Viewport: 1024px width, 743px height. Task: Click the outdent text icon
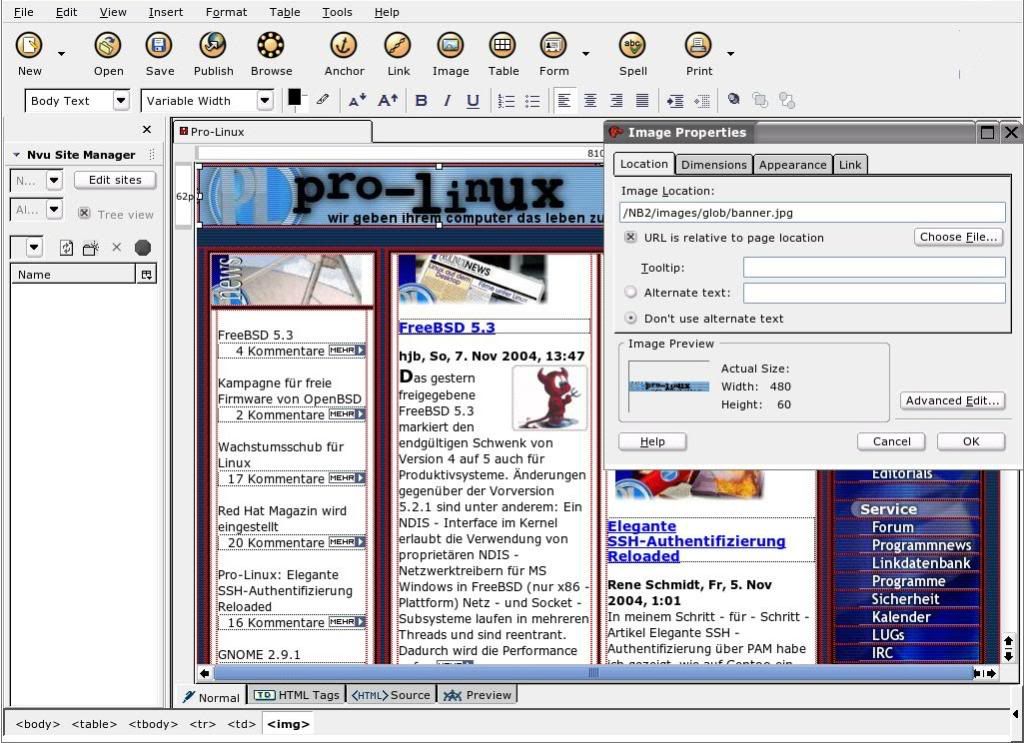click(x=702, y=101)
